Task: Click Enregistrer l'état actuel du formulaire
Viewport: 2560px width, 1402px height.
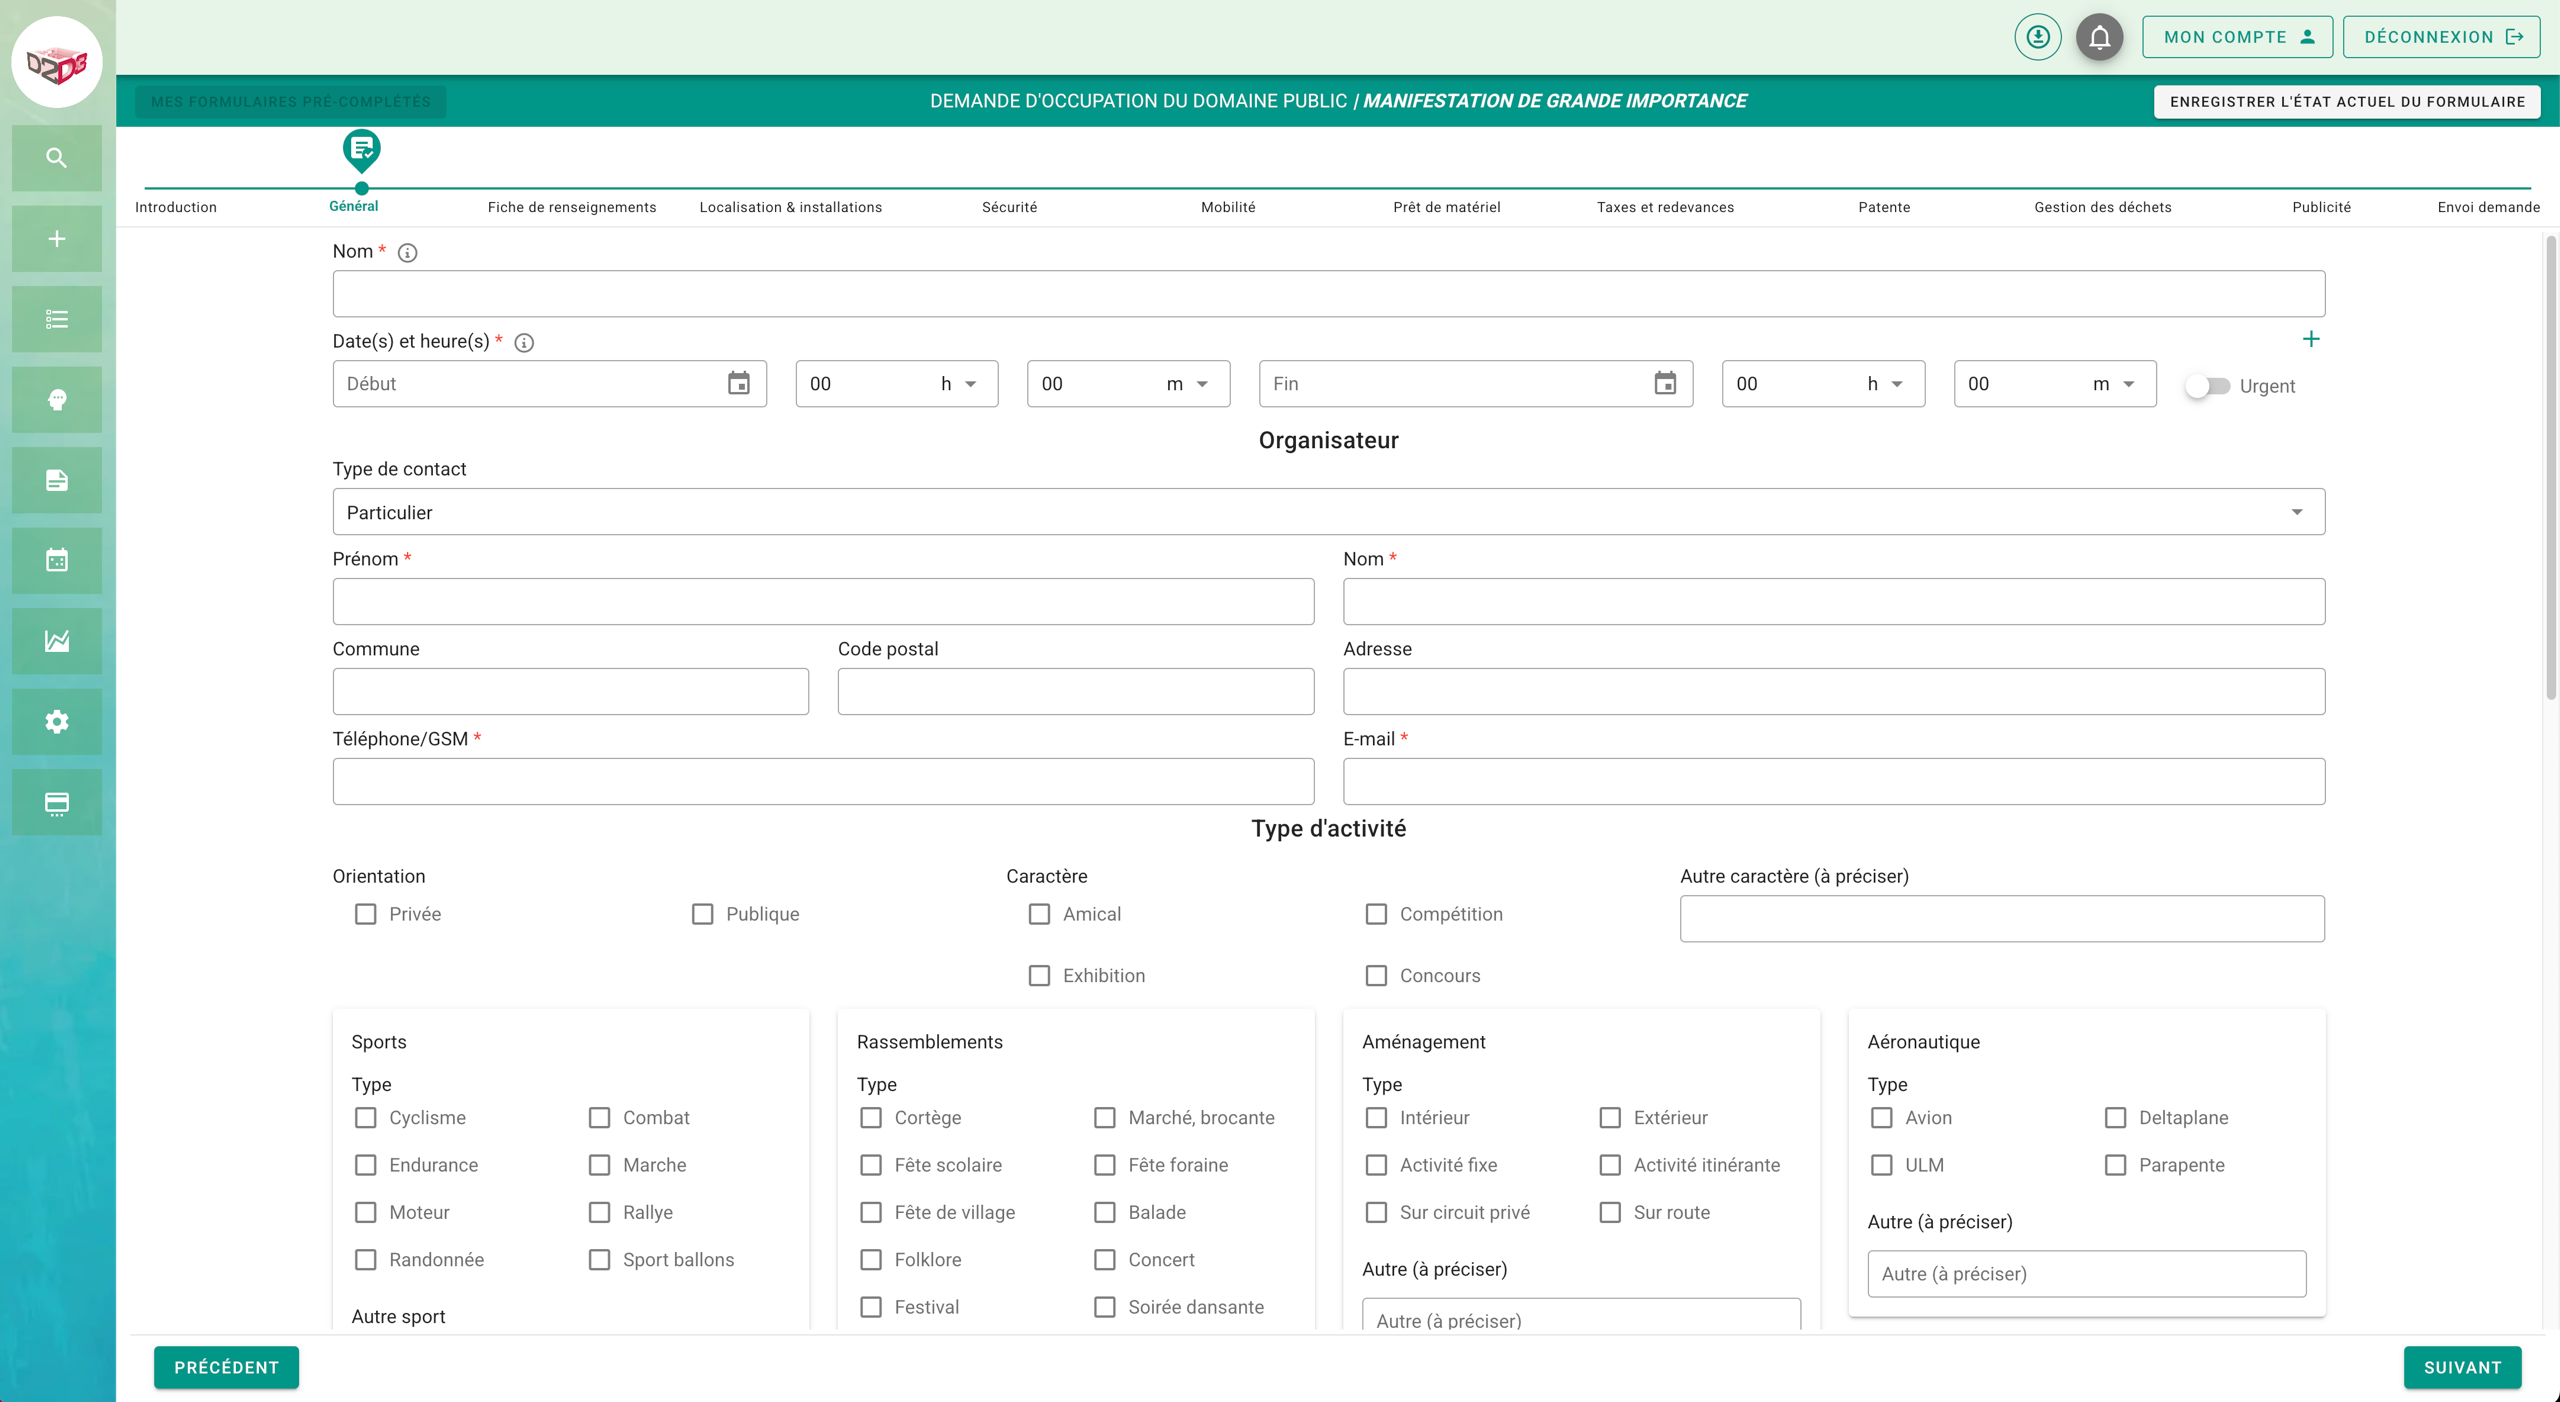Action: 2346,102
